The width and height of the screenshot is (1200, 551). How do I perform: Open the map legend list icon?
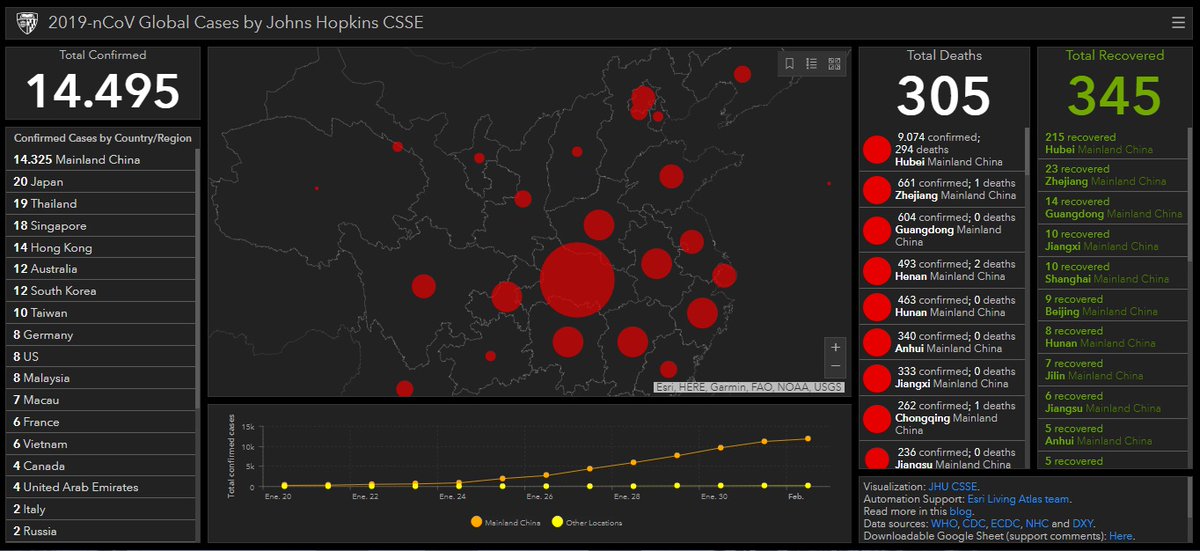click(812, 64)
